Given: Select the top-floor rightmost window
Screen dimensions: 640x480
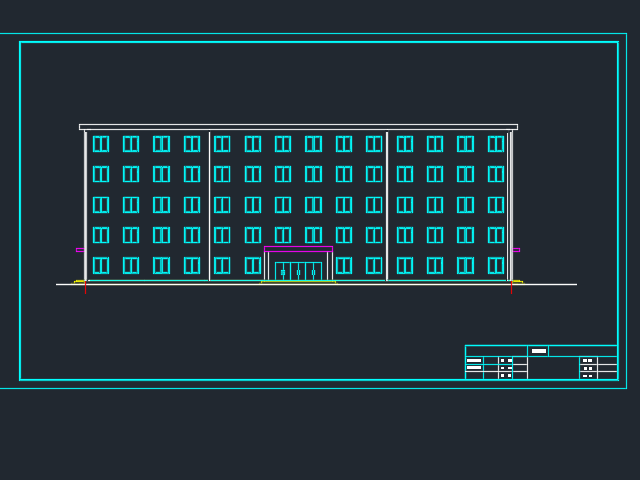Looking at the screenshot, I should pyautogui.click(x=496, y=144).
